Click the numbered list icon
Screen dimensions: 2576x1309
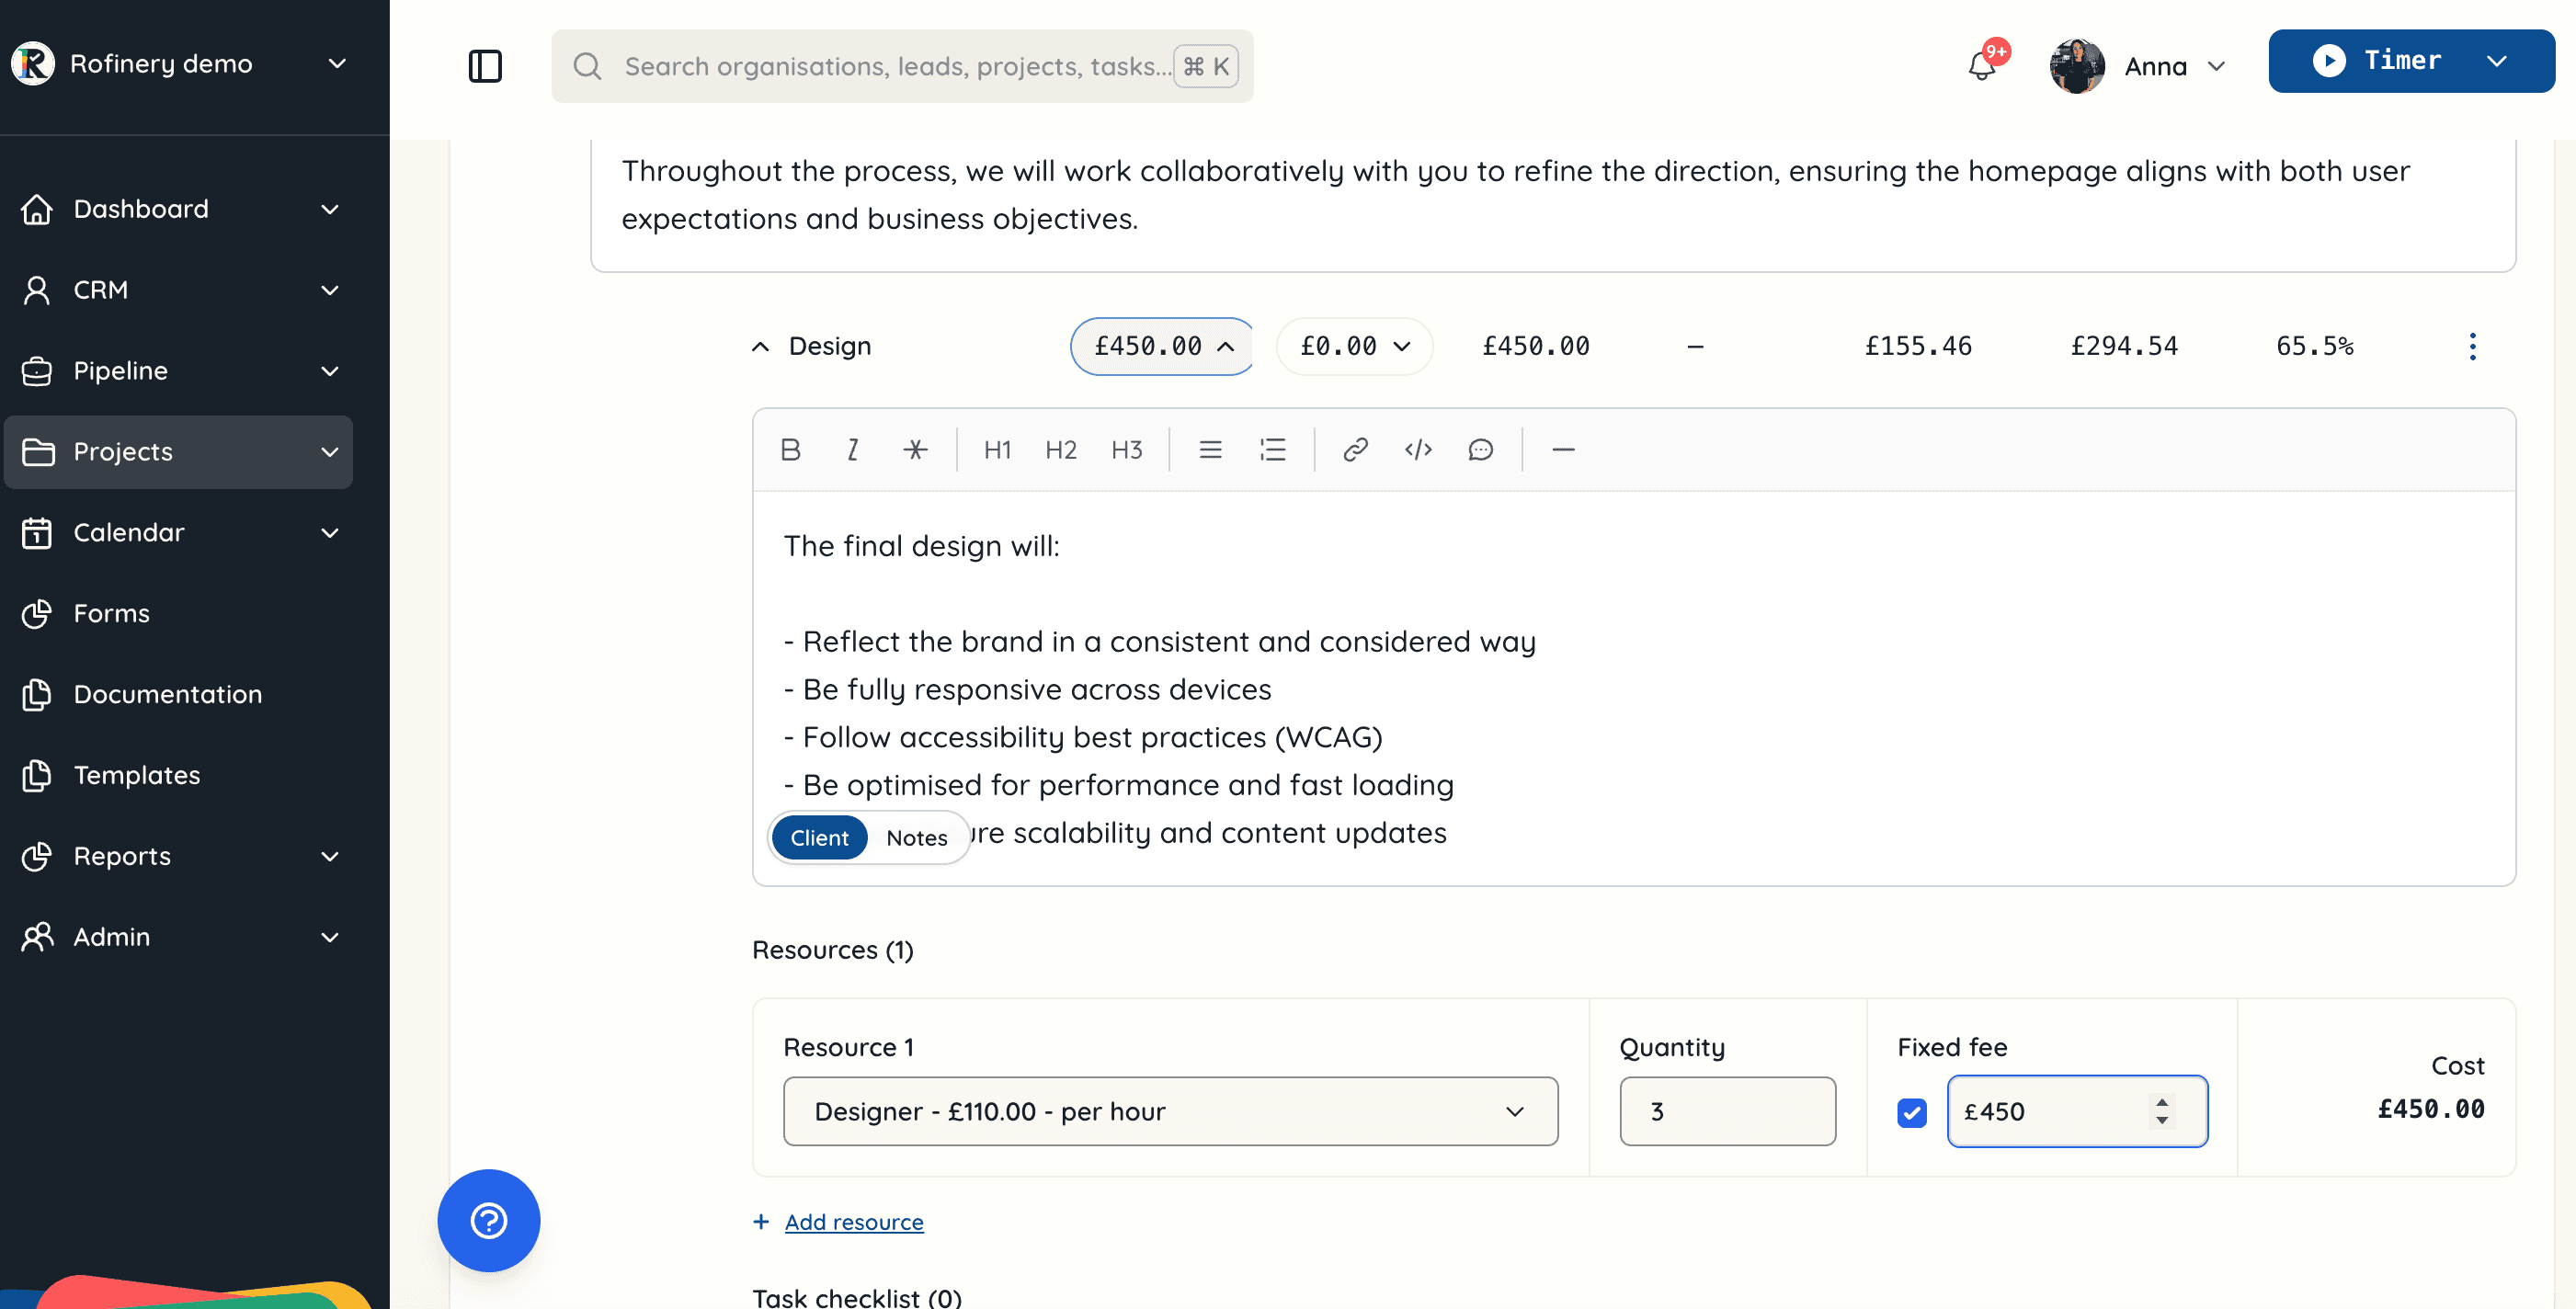(1272, 450)
